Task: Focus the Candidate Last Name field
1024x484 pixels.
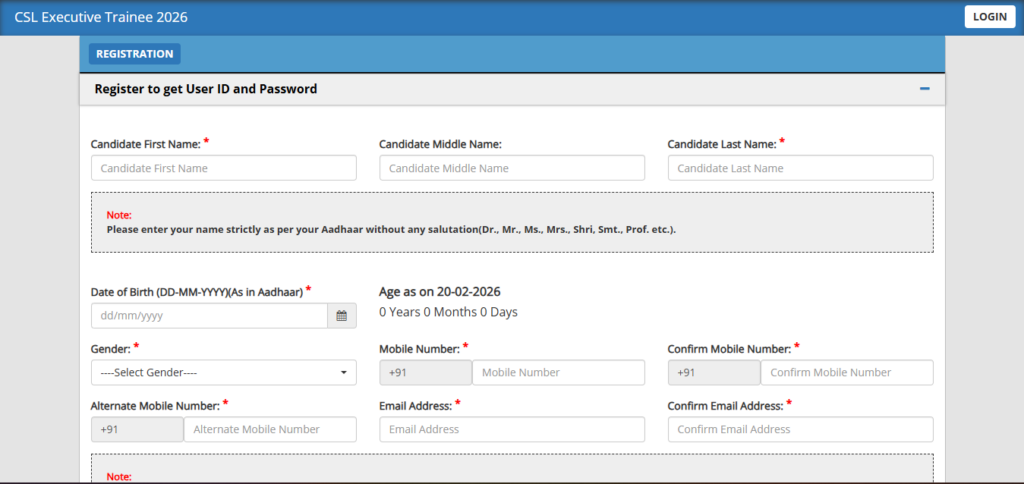Action: pos(800,168)
